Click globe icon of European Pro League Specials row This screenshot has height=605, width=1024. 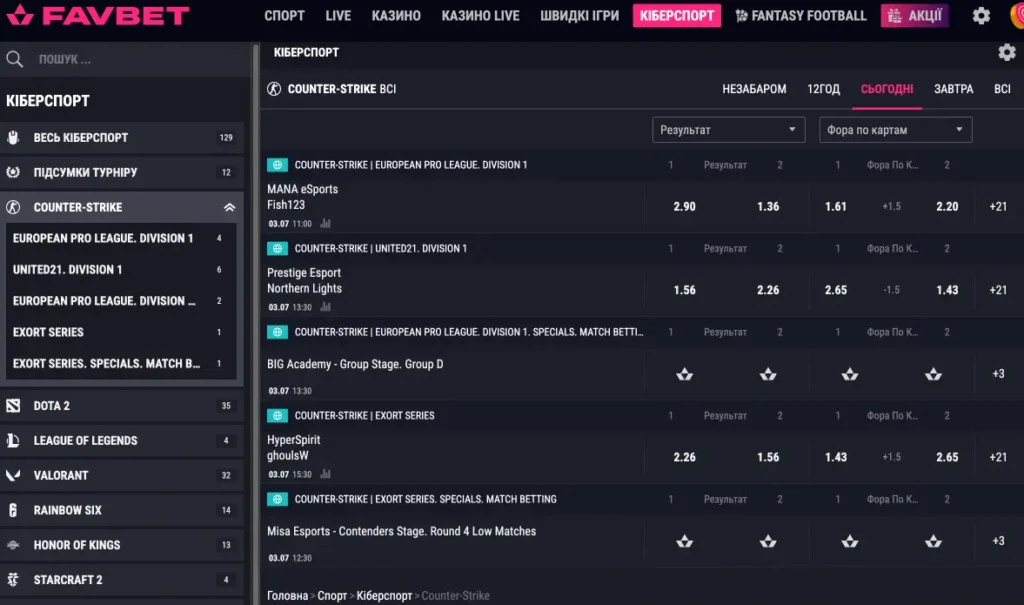(x=278, y=333)
